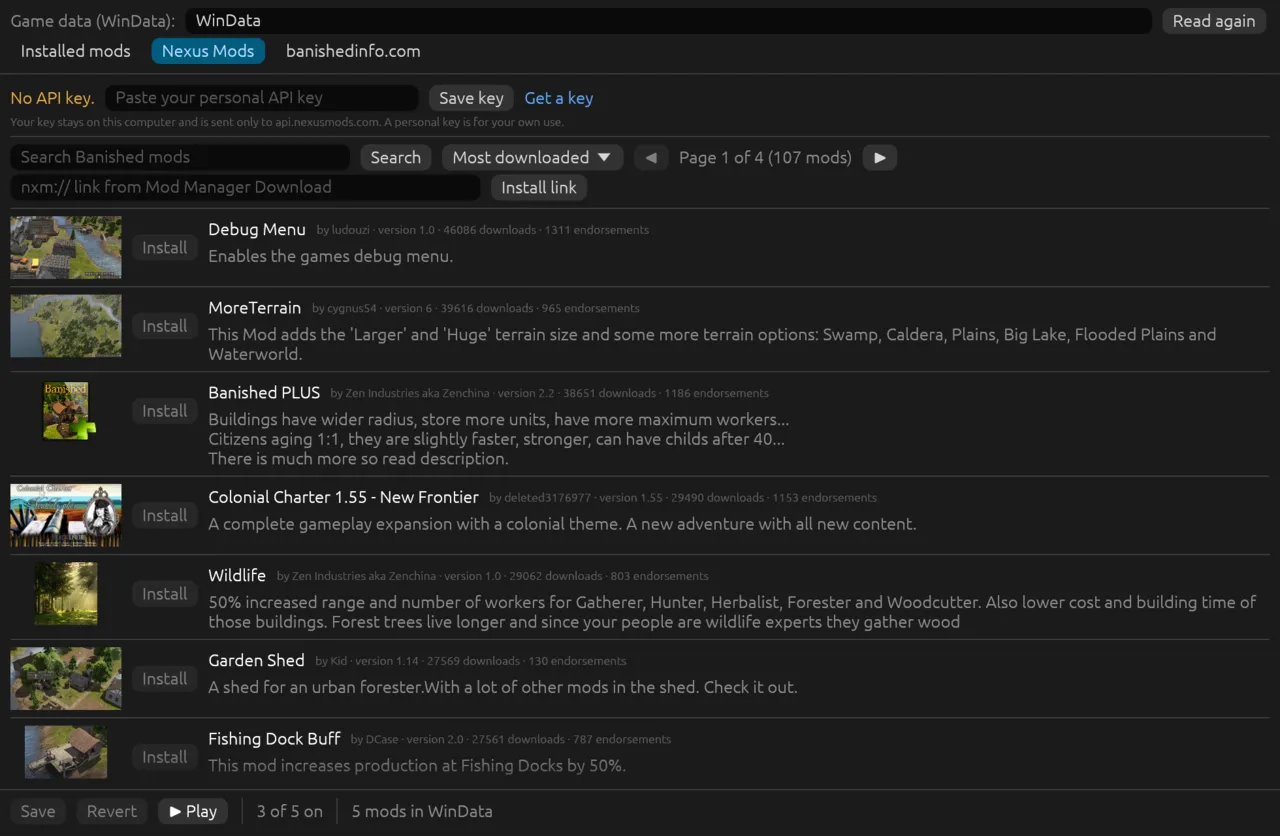Viewport: 1280px width, 836px height.
Task: Focus the Game data WinData path field
Action: (x=668, y=21)
